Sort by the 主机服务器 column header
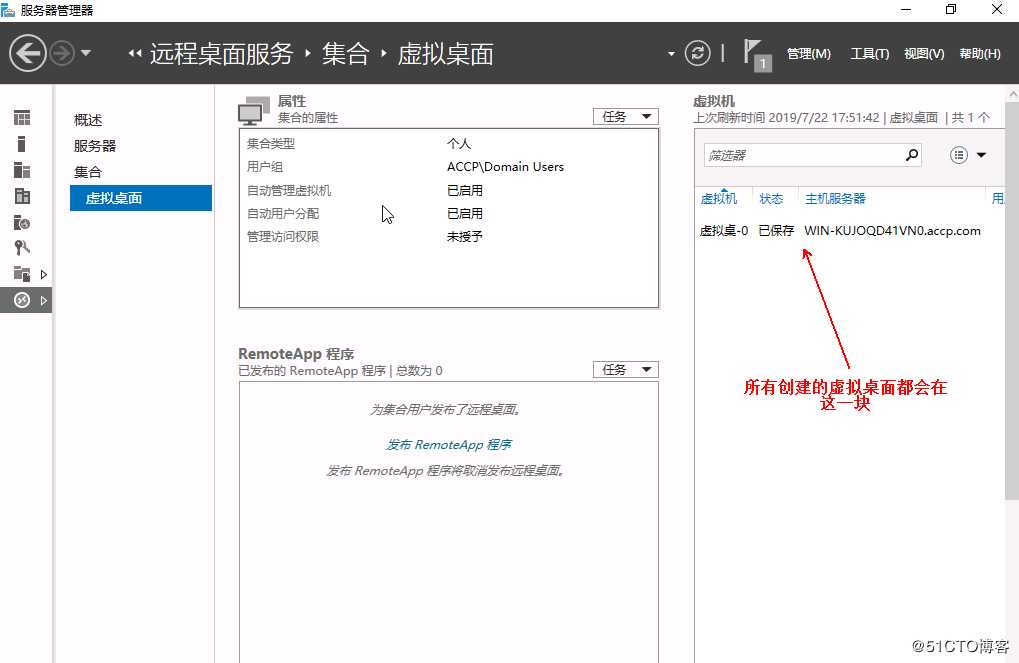Viewport: 1019px width, 663px height. click(835, 198)
